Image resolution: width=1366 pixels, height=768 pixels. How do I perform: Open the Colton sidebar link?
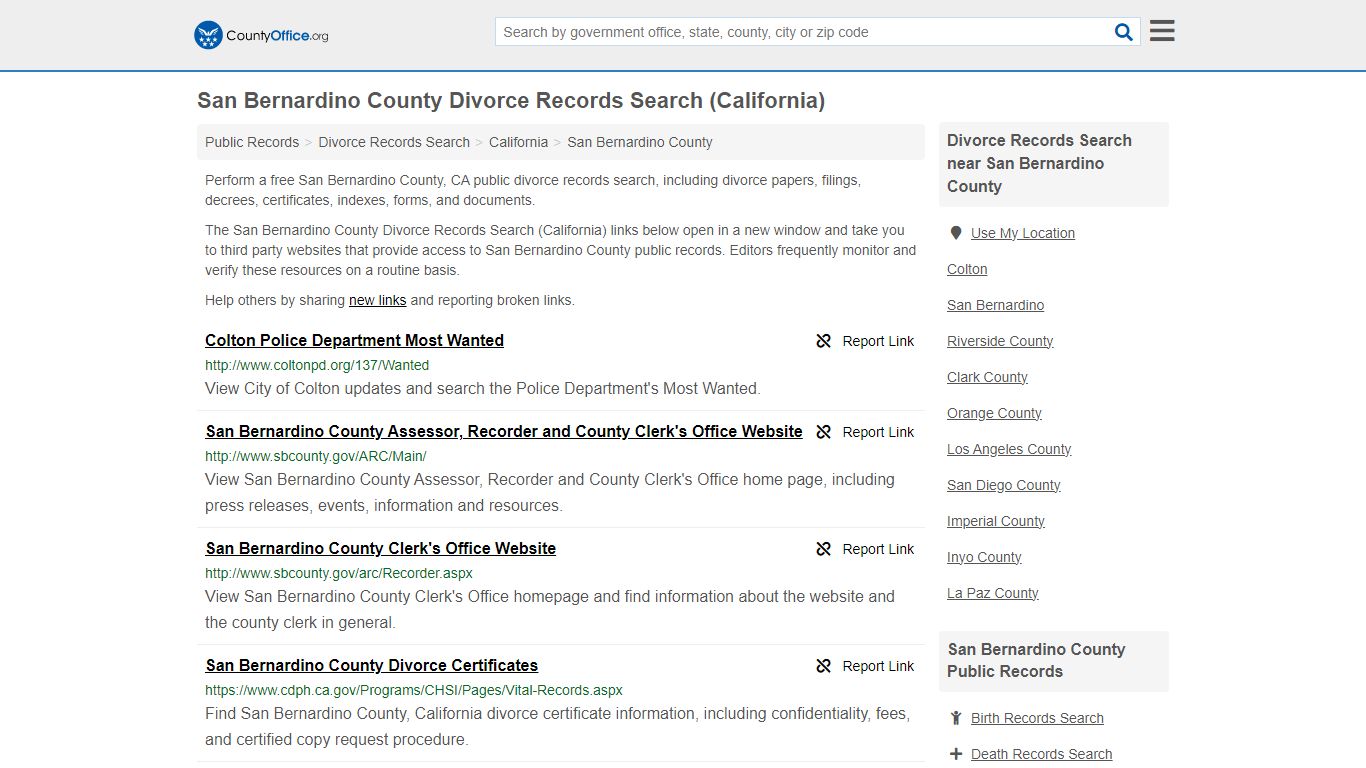click(967, 269)
